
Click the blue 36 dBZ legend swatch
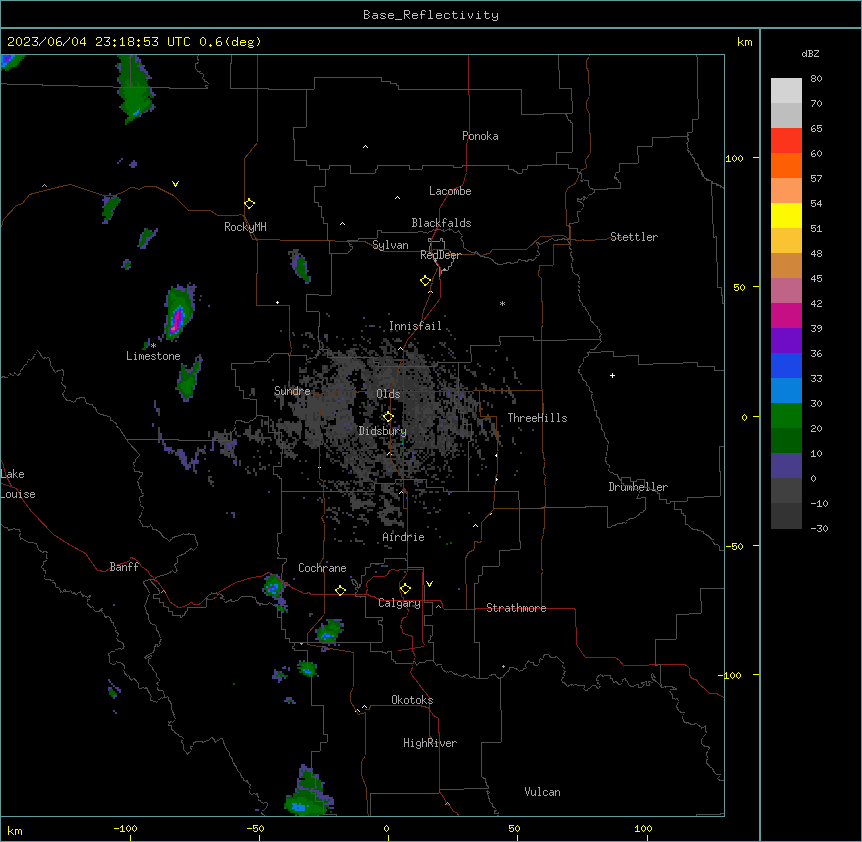pos(786,365)
